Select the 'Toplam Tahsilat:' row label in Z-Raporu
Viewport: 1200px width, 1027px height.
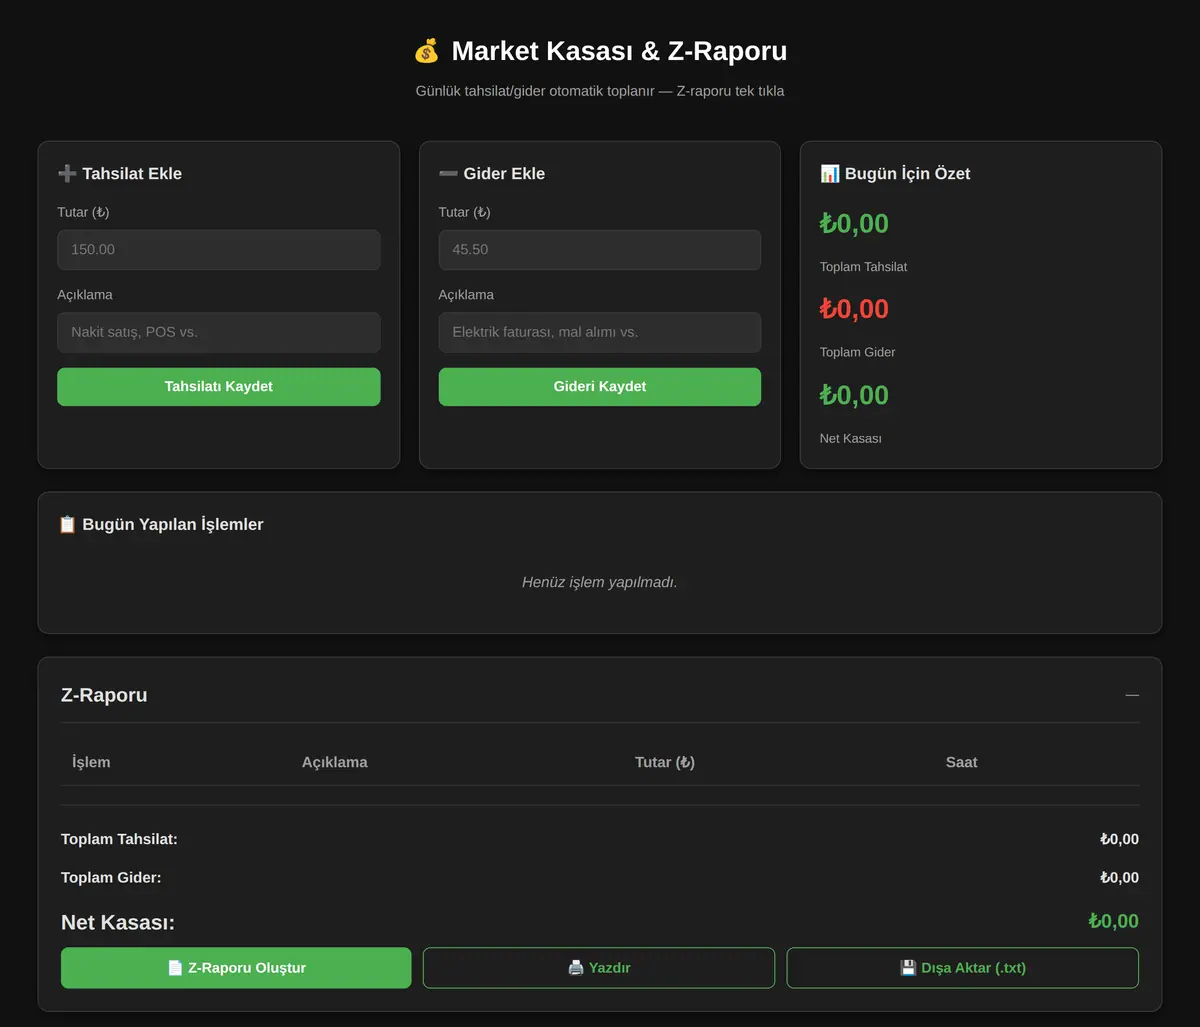point(119,839)
